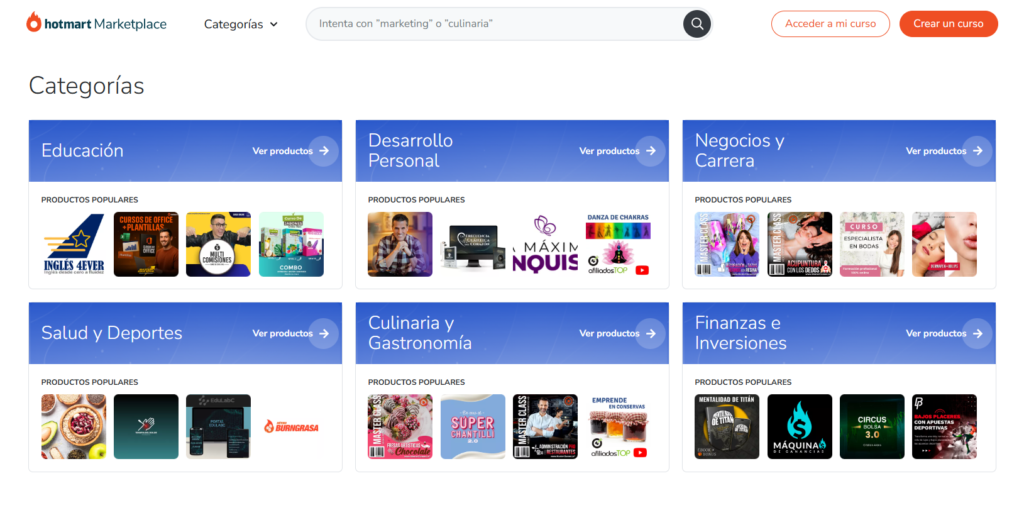Viewport: 1024px width, 515px height.
Task: Click arrow icon in Salud y Deportes card
Action: pyautogui.click(x=323, y=333)
